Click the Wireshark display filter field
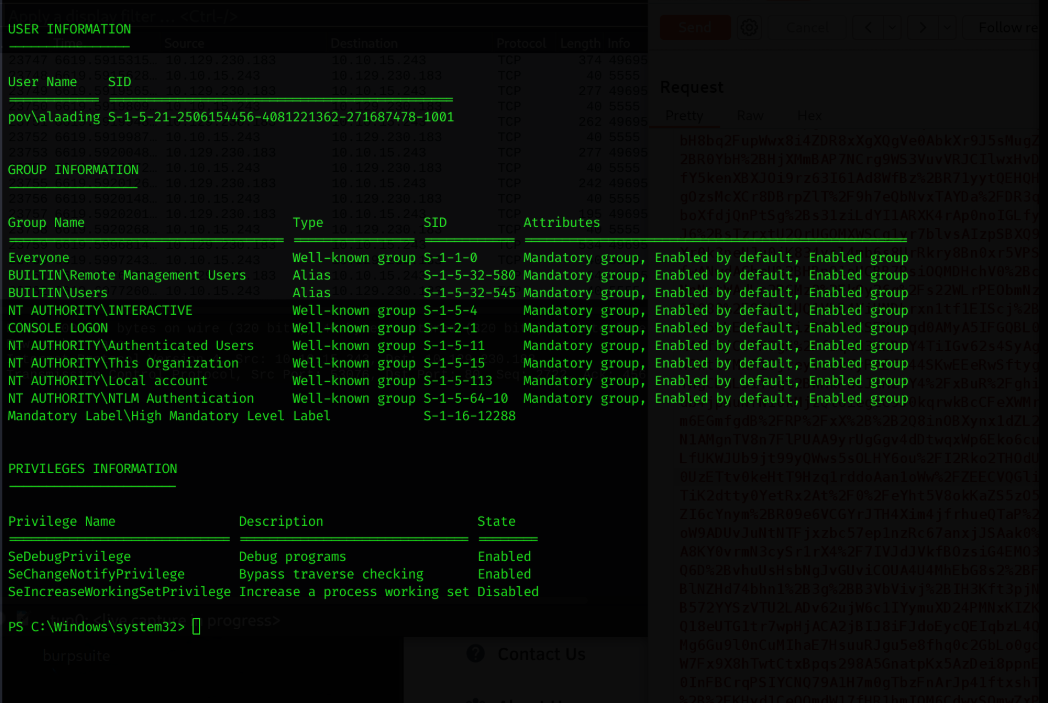Image resolution: width=1048 pixels, height=703 pixels. coord(323,15)
